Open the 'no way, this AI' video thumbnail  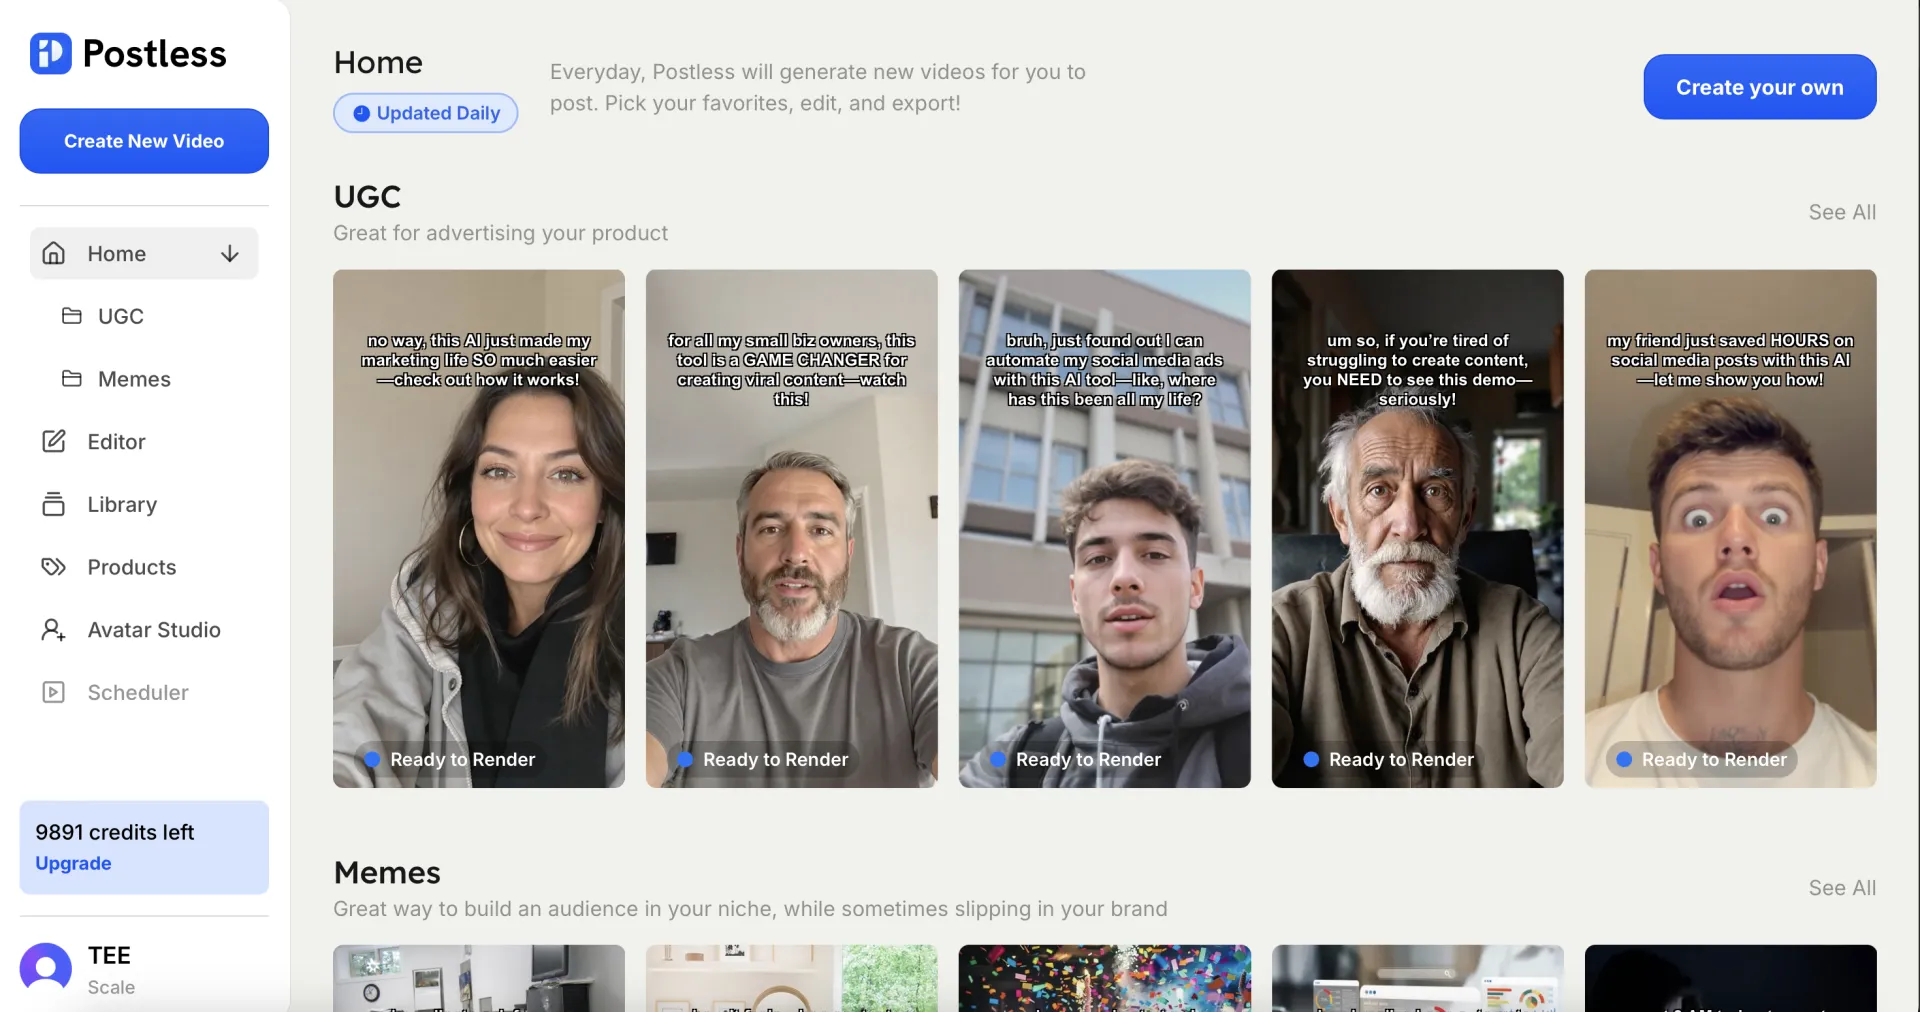click(478, 528)
